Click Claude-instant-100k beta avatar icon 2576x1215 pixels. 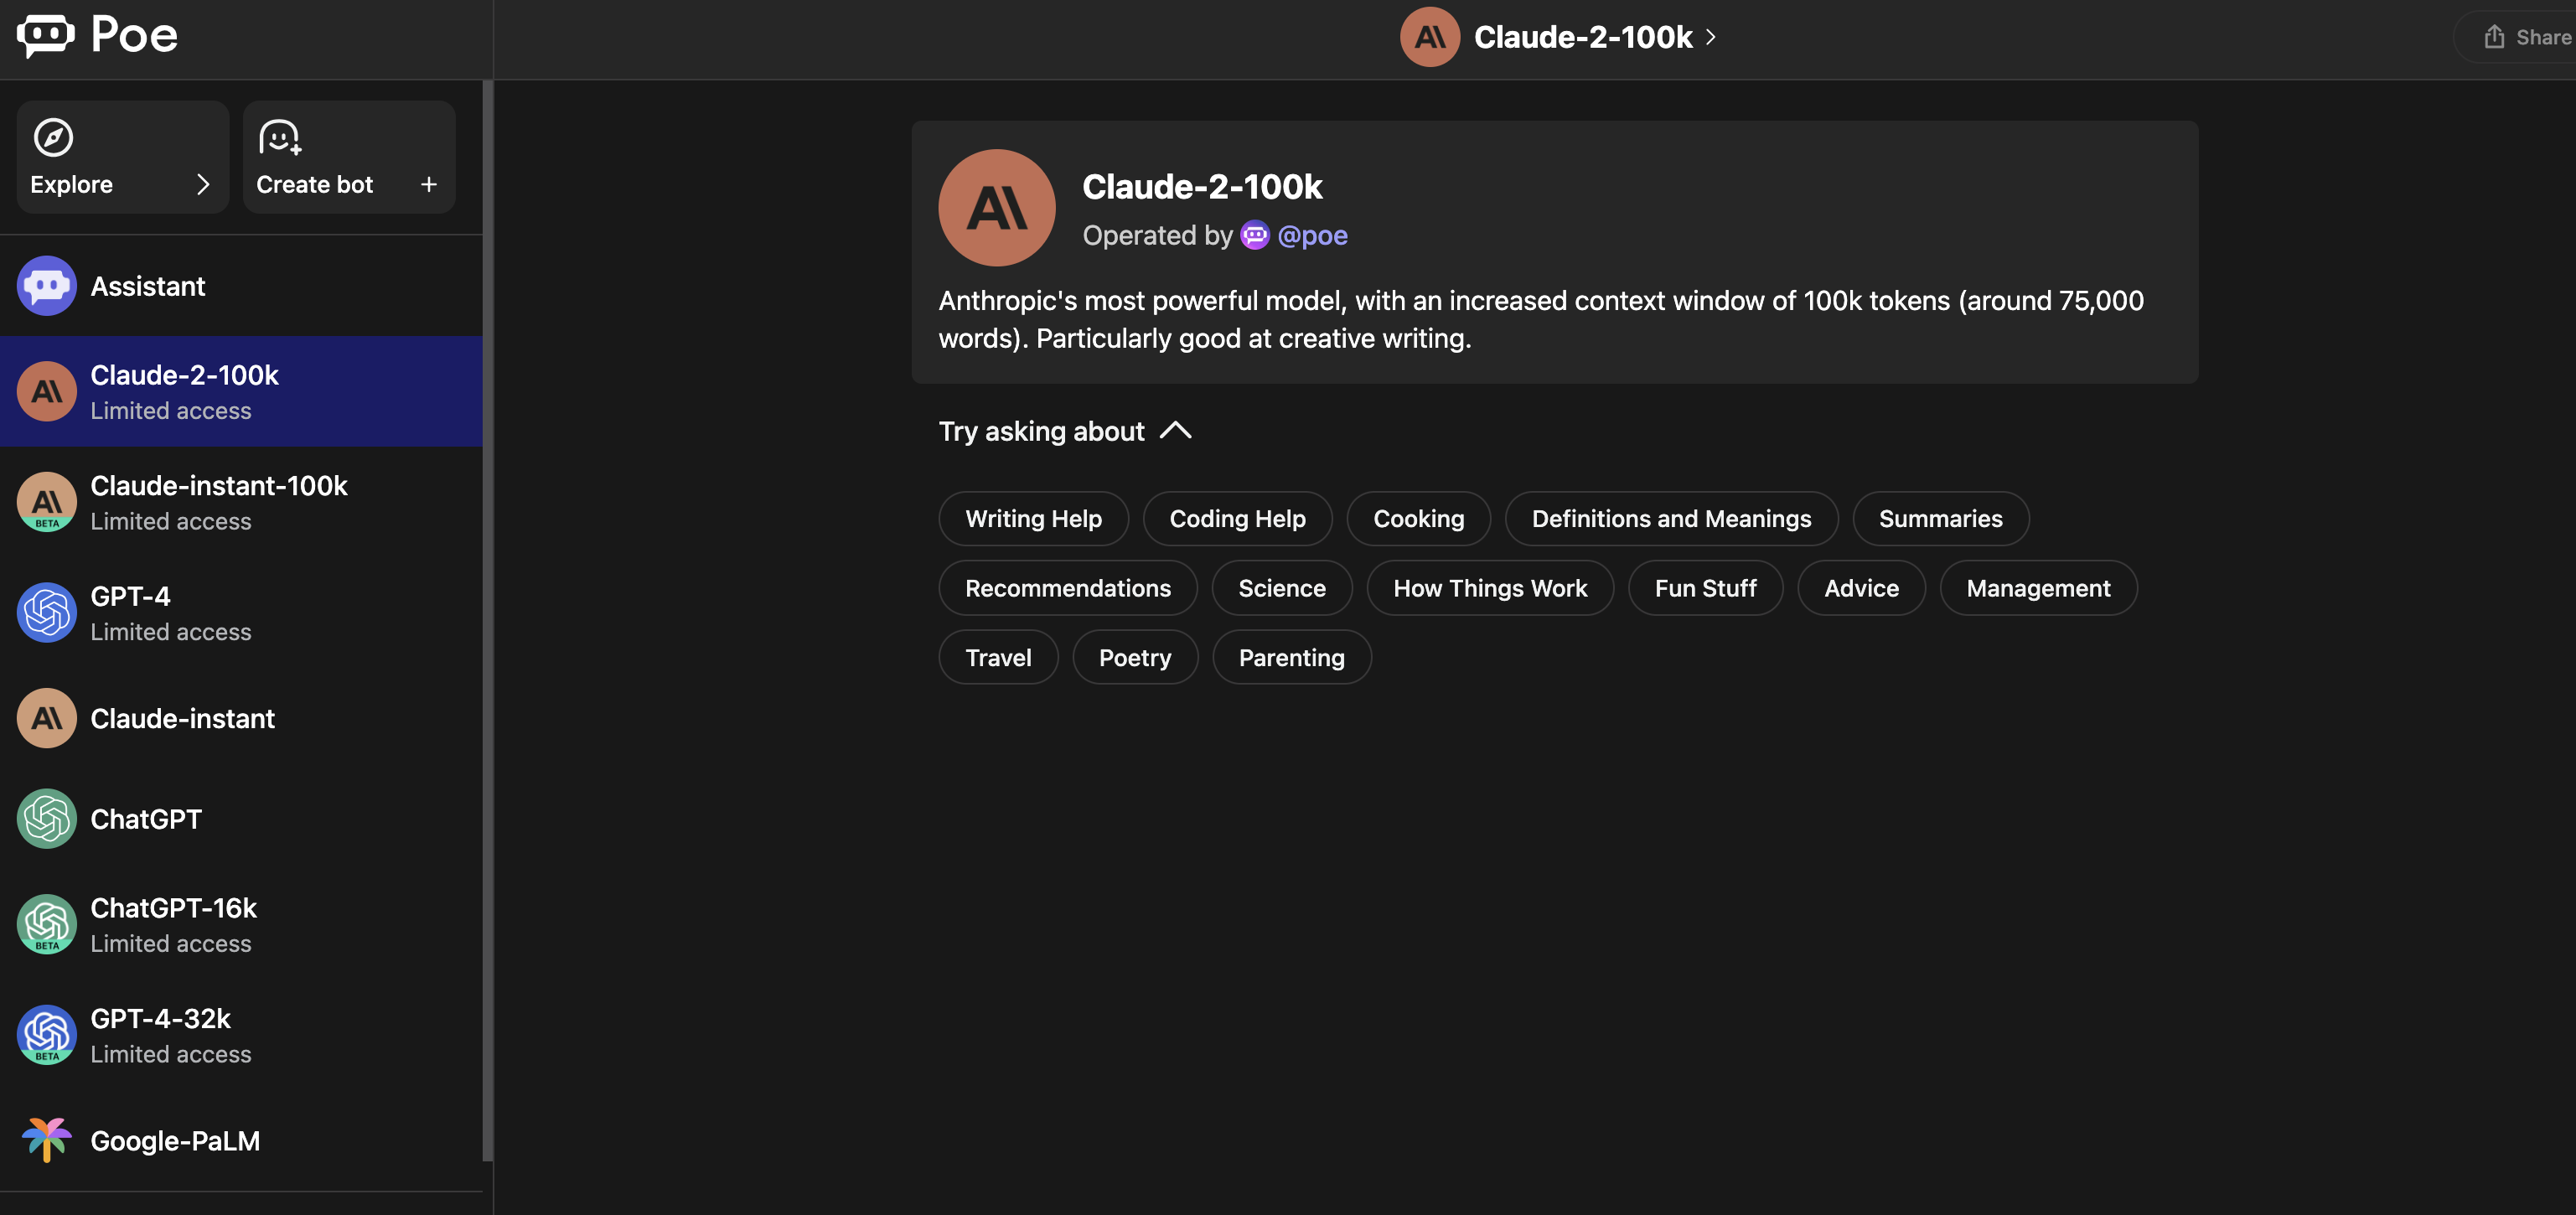point(46,502)
